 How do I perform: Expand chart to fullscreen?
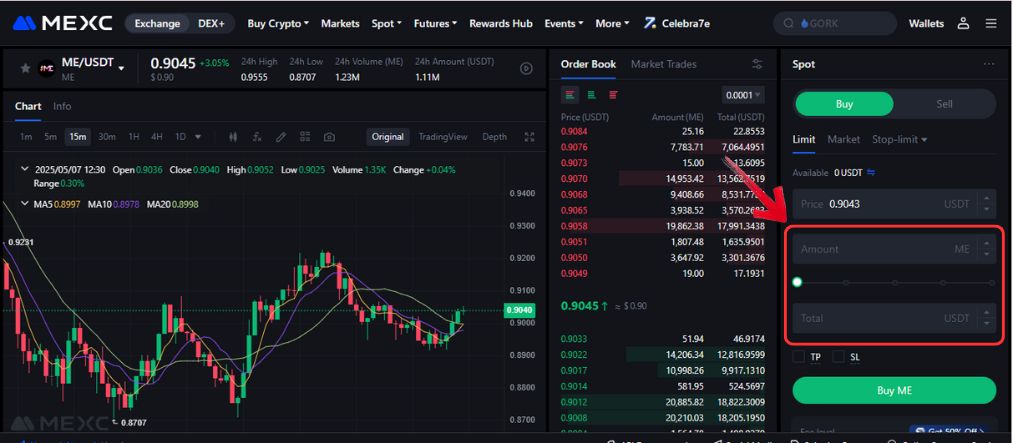click(x=530, y=137)
